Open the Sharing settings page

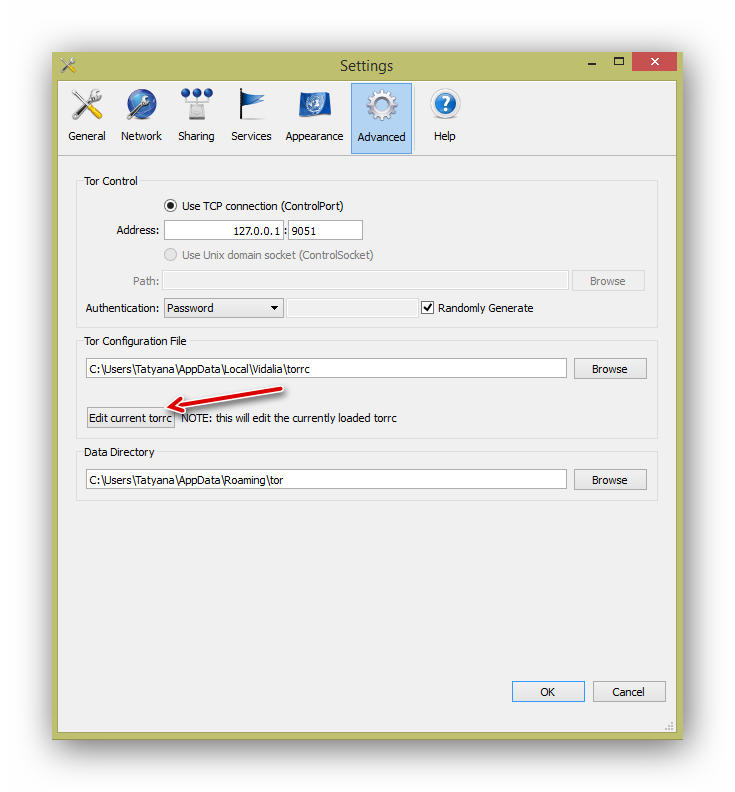coord(196,117)
